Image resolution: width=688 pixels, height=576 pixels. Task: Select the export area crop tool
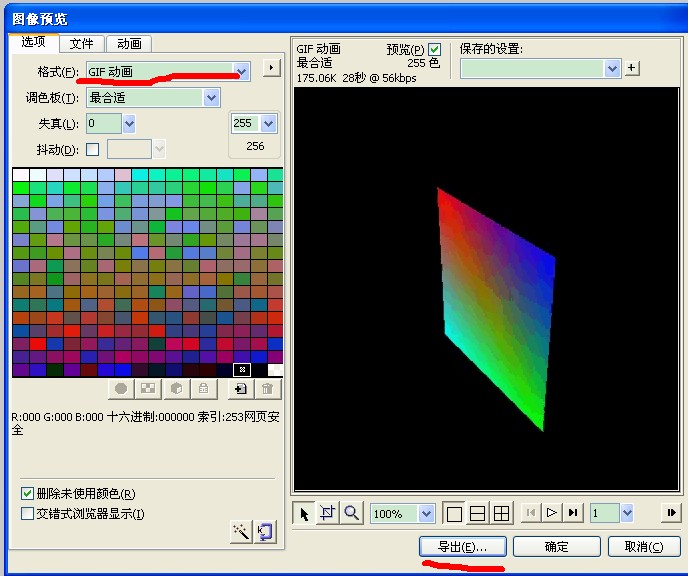pos(328,513)
